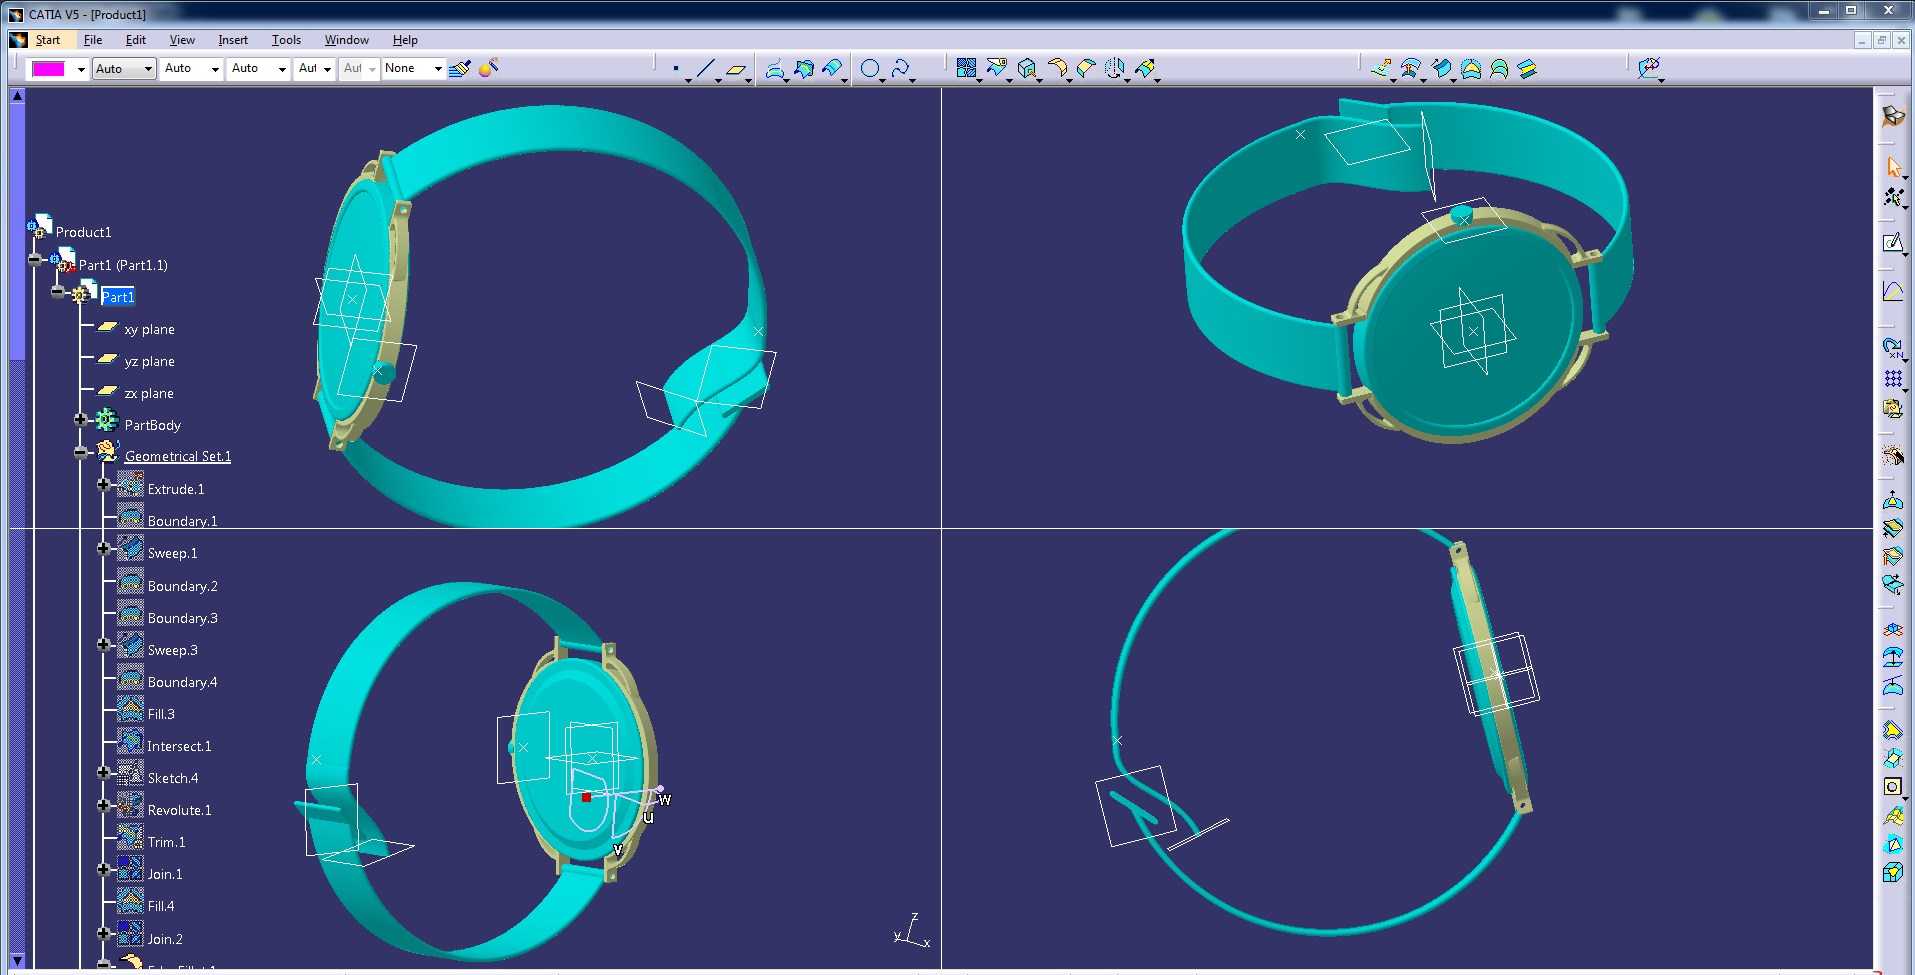
Task: Click the Extrapolate surface icon
Action: coord(1146,68)
